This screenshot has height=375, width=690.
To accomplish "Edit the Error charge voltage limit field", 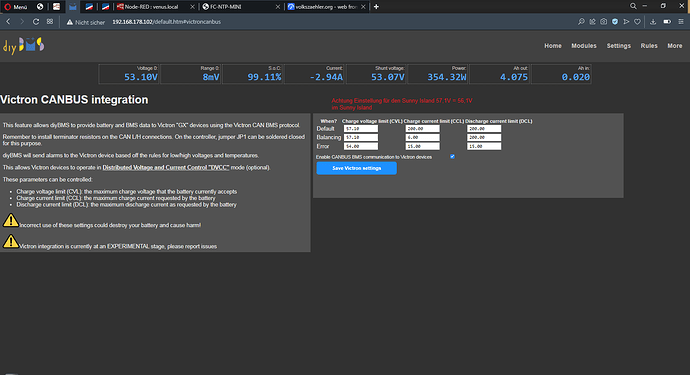I will pos(361,146).
